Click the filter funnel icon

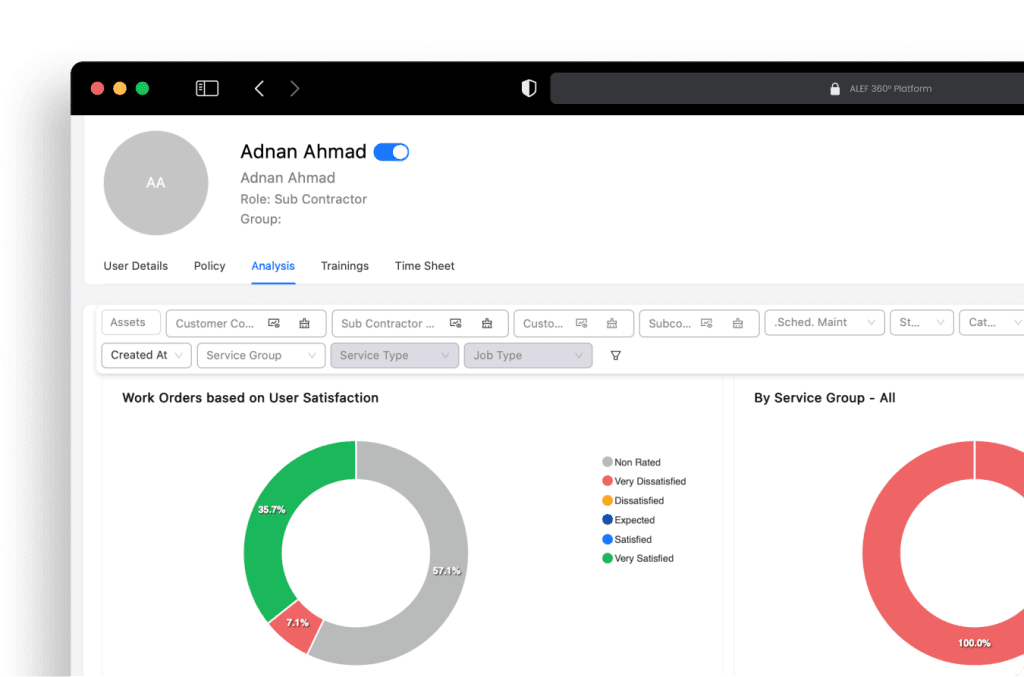pos(615,355)
